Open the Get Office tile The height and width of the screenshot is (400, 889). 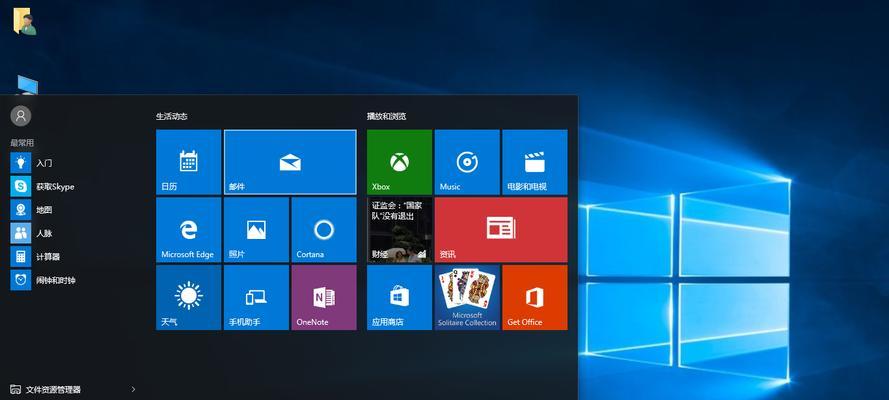click(535, 297)
